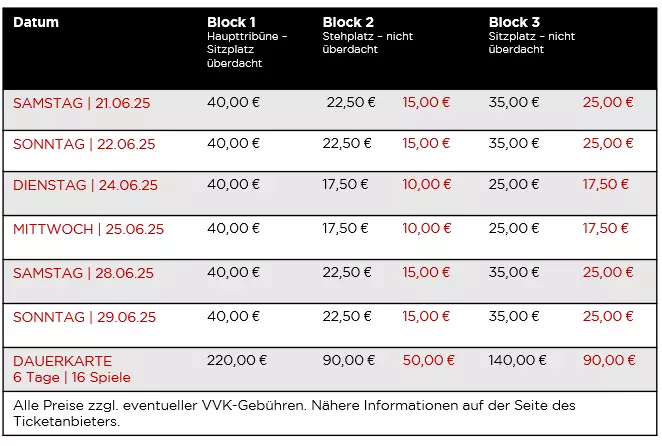Click the Datum column header
The width and height of the screenshot is (662, 446).
point(36,22)
